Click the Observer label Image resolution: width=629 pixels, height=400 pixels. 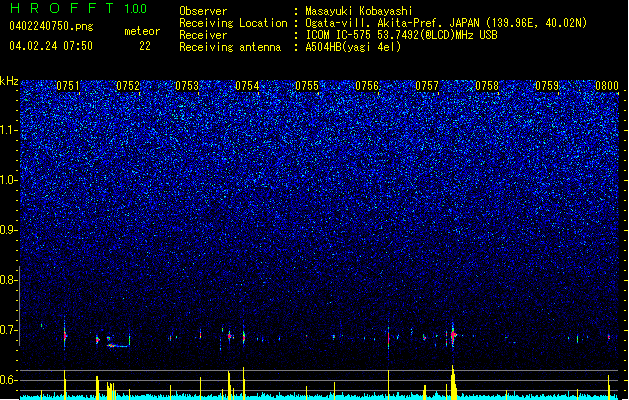(203, 11)
